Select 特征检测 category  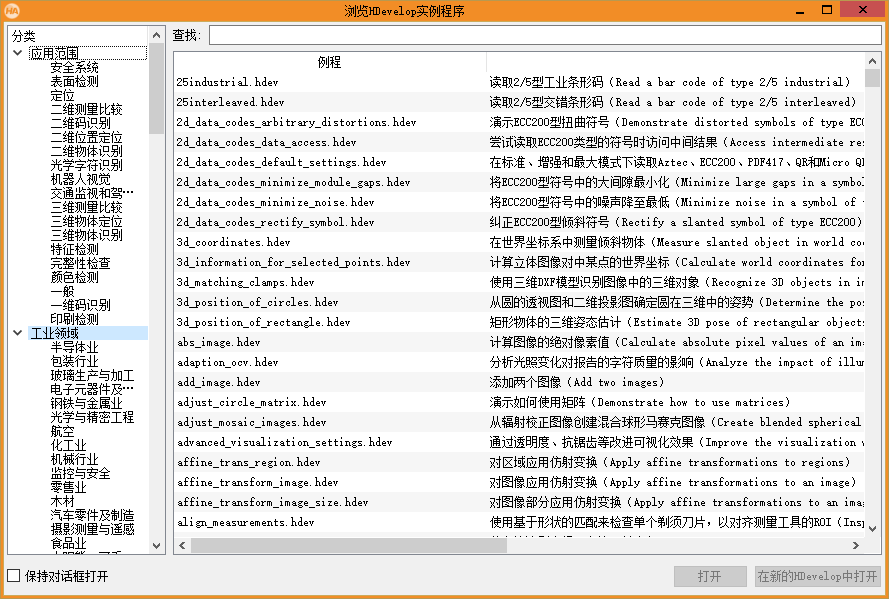74,249
